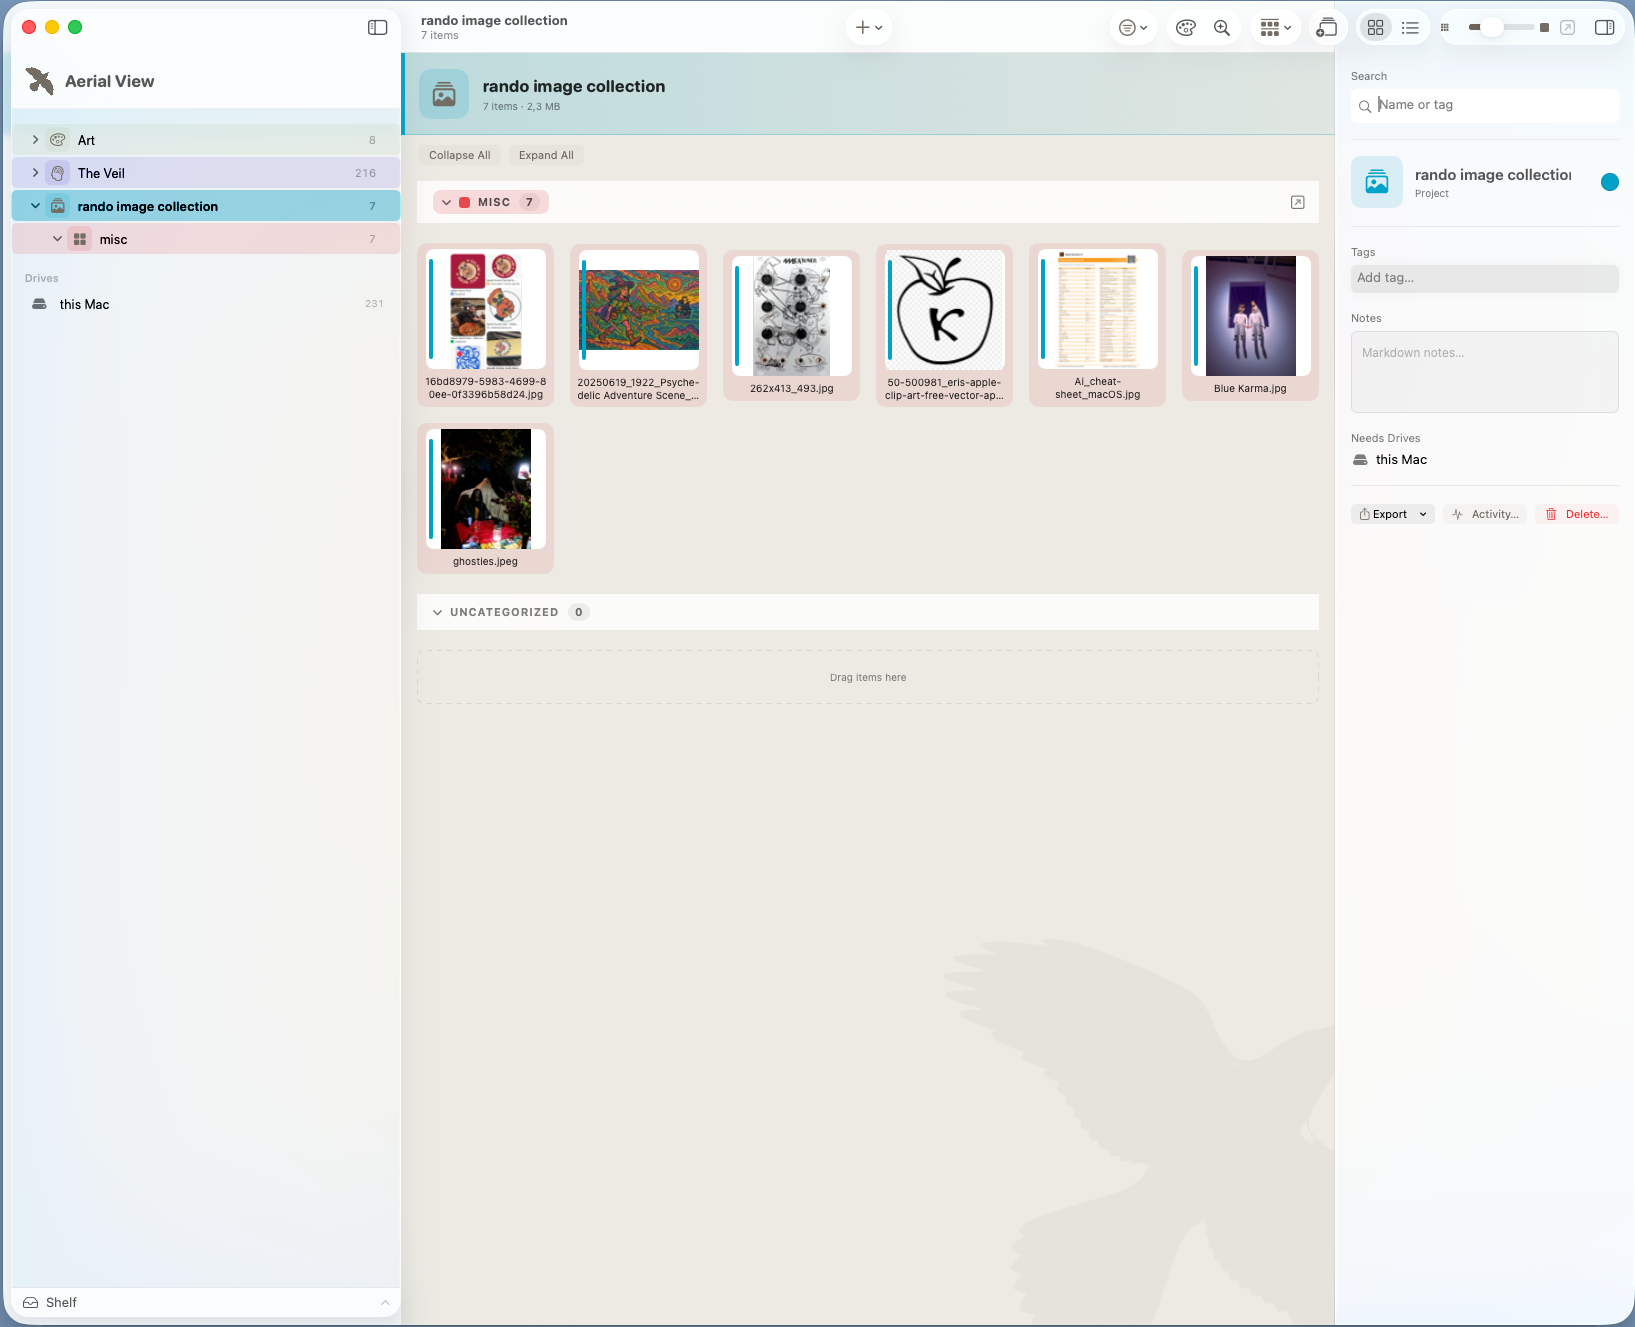
Task: Open the Export dropdown button
Action: (1392, 514)
